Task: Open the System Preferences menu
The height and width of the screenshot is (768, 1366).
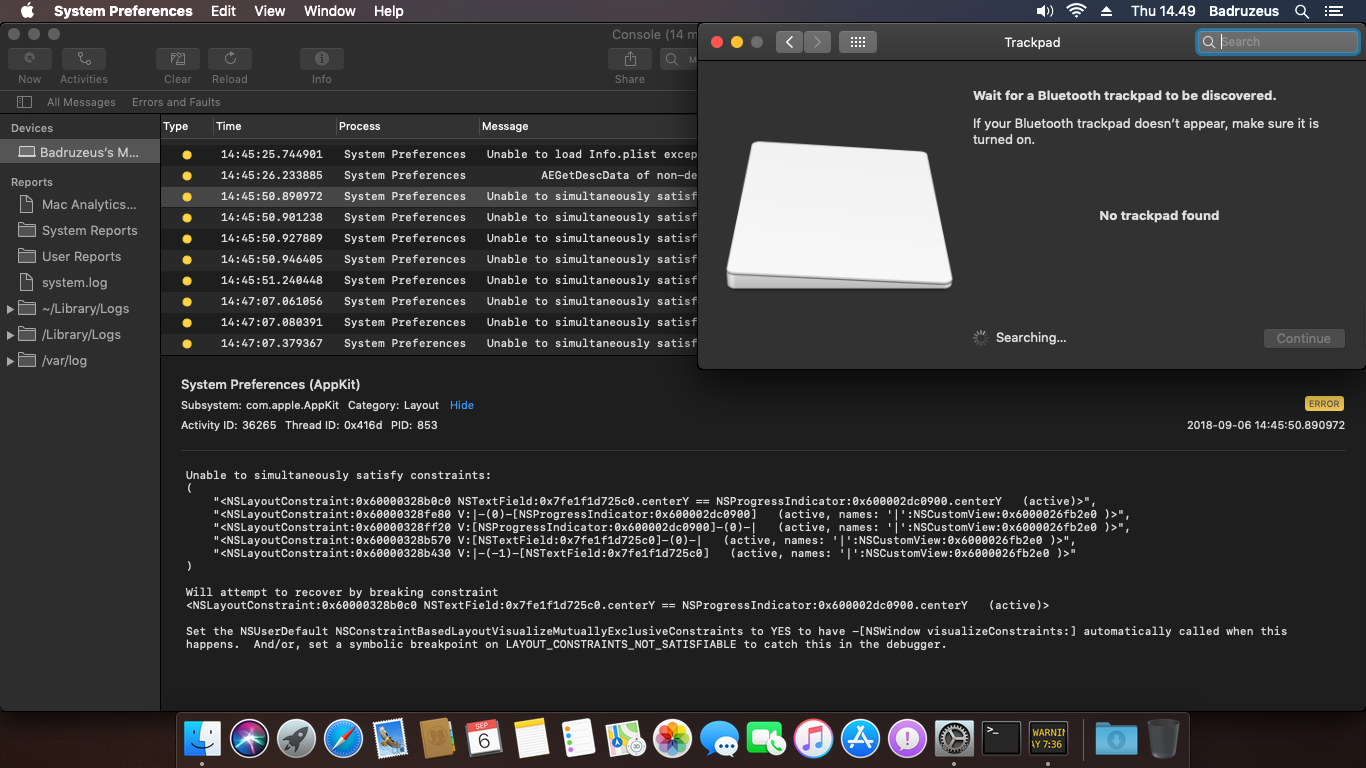Action: 123,11
